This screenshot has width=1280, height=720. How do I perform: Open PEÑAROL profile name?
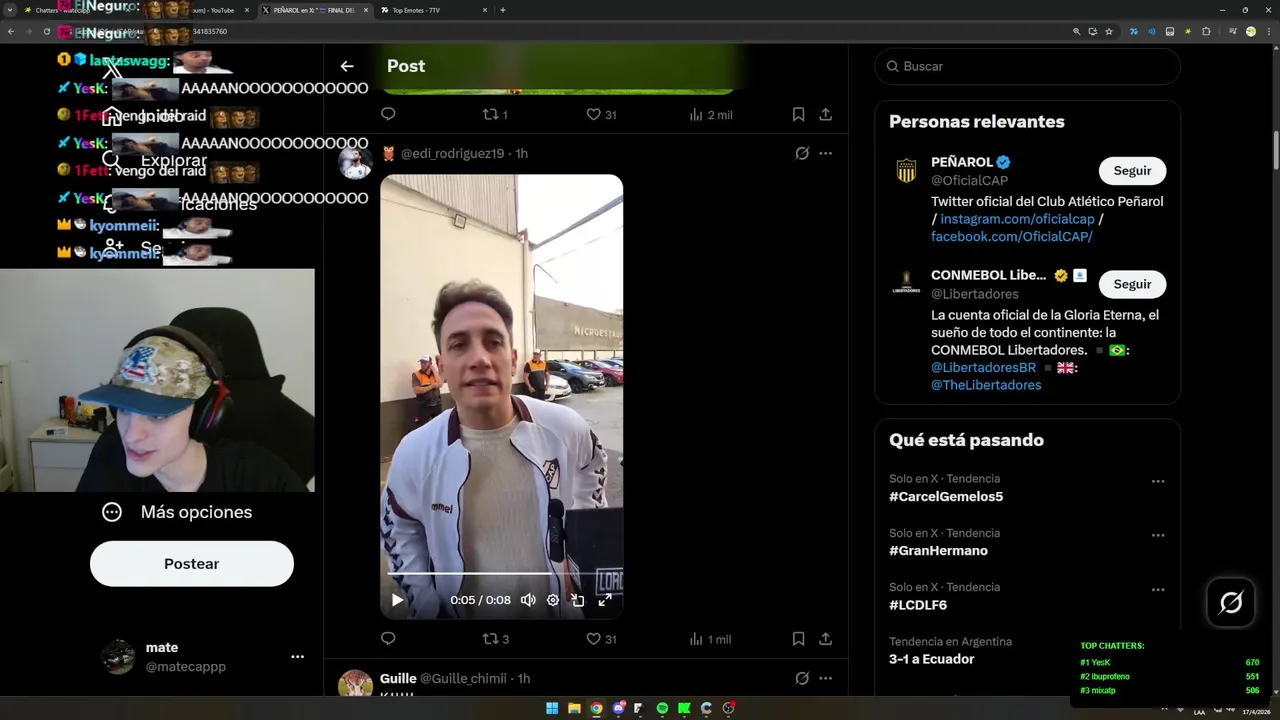(x=961, y=162)
